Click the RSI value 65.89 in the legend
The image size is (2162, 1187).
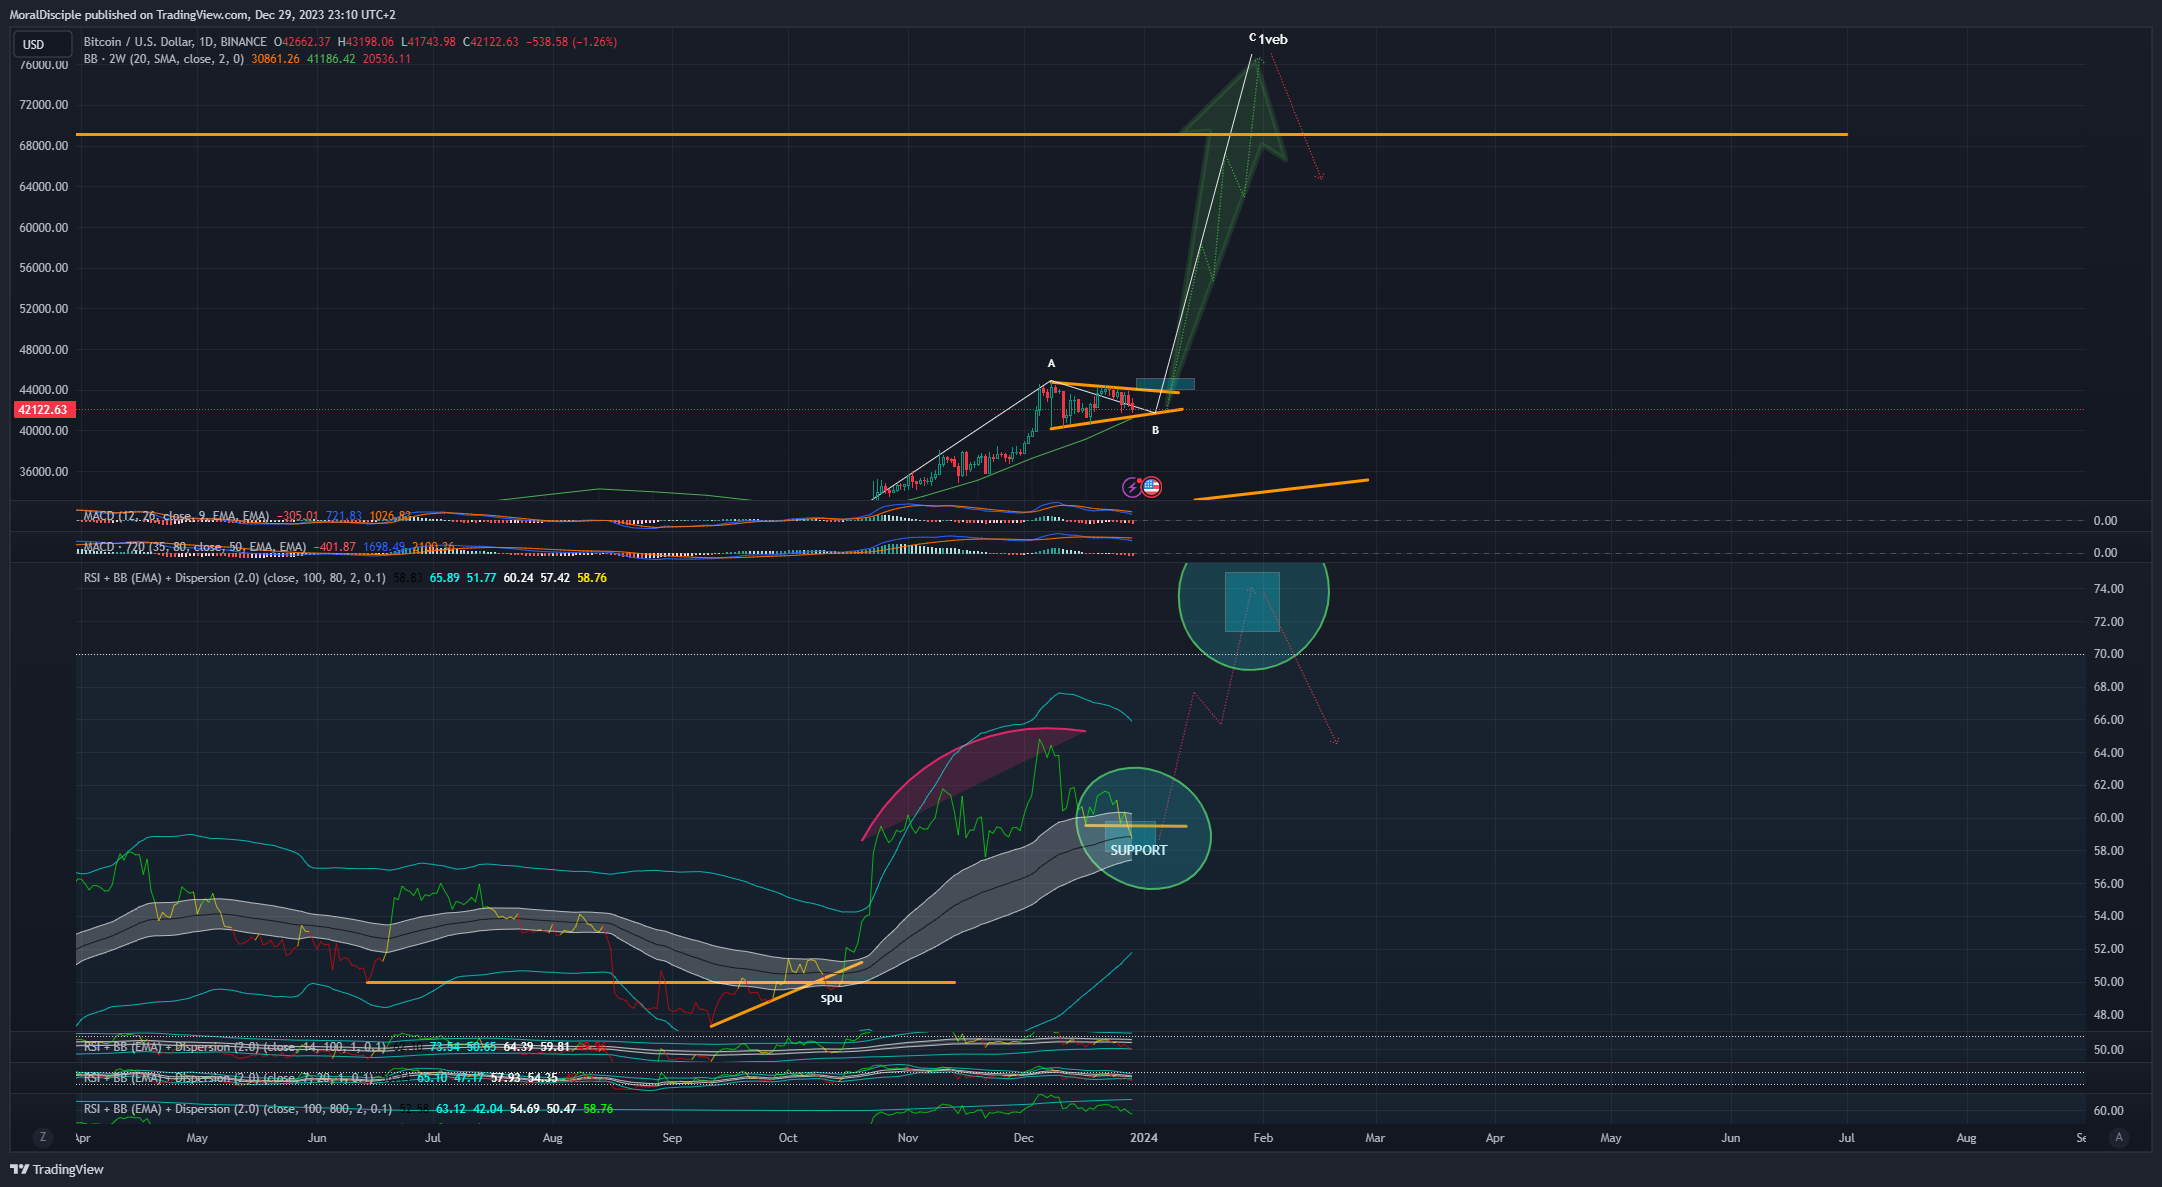tap(445, 578)
